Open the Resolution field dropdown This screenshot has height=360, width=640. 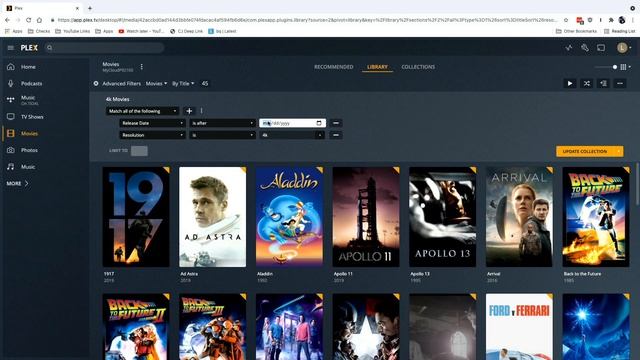152,135
